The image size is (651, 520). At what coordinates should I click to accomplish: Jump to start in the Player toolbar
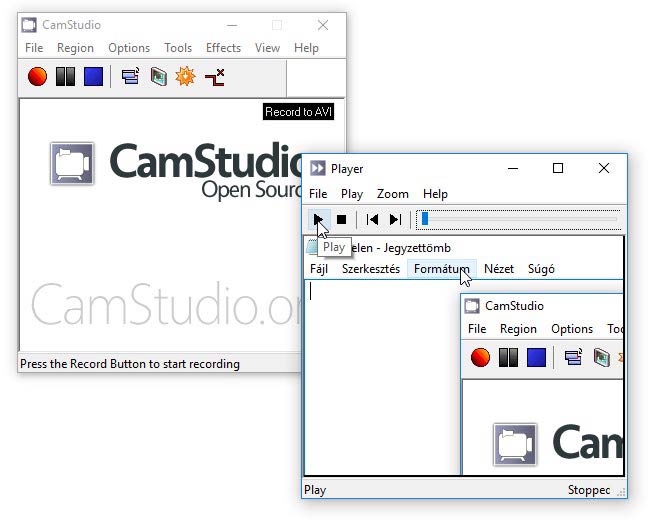click(372, 219)
